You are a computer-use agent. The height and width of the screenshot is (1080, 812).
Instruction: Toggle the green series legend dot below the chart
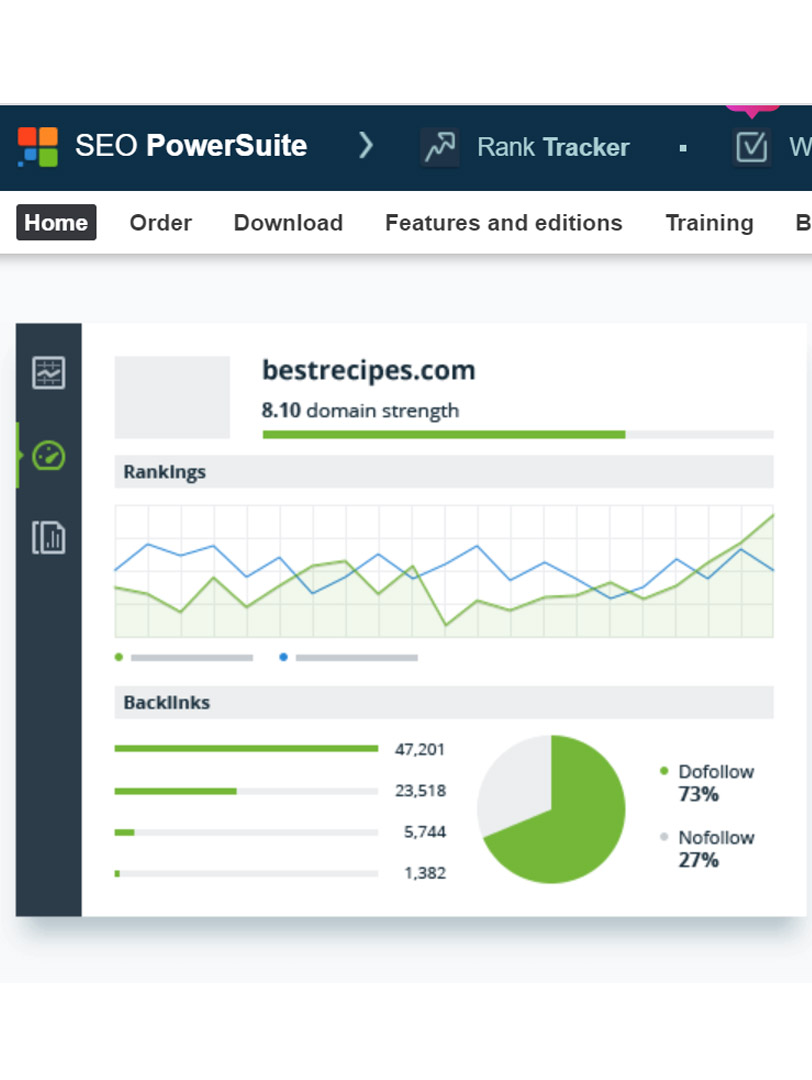pyautogui.click(x=119, y=657)
